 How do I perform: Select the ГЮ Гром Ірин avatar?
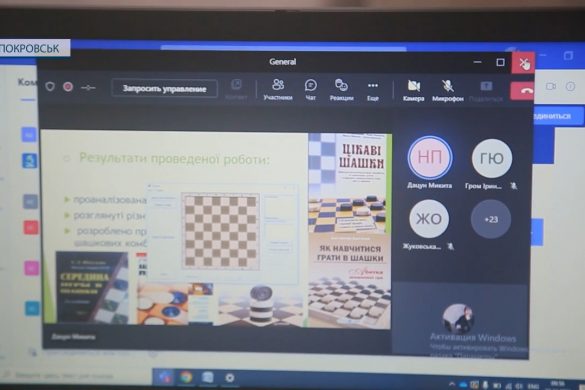[492, 158]
